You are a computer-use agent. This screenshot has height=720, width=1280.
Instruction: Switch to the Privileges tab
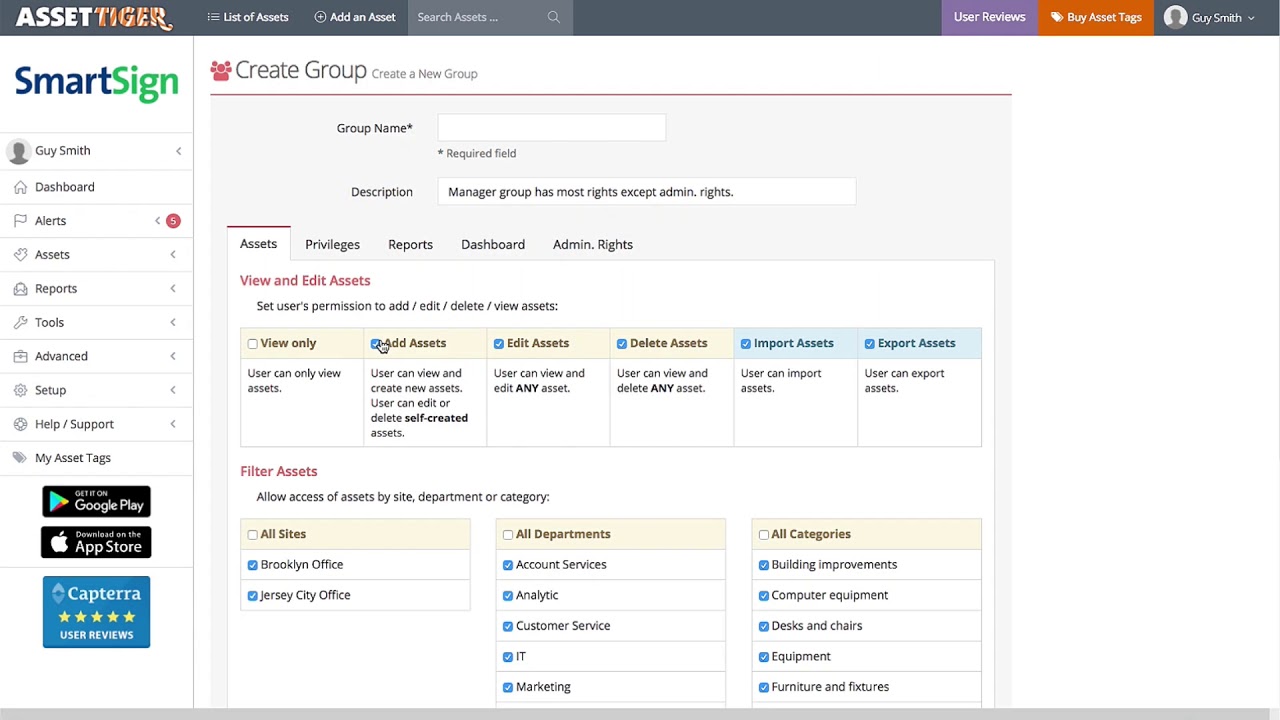point(332,244)
